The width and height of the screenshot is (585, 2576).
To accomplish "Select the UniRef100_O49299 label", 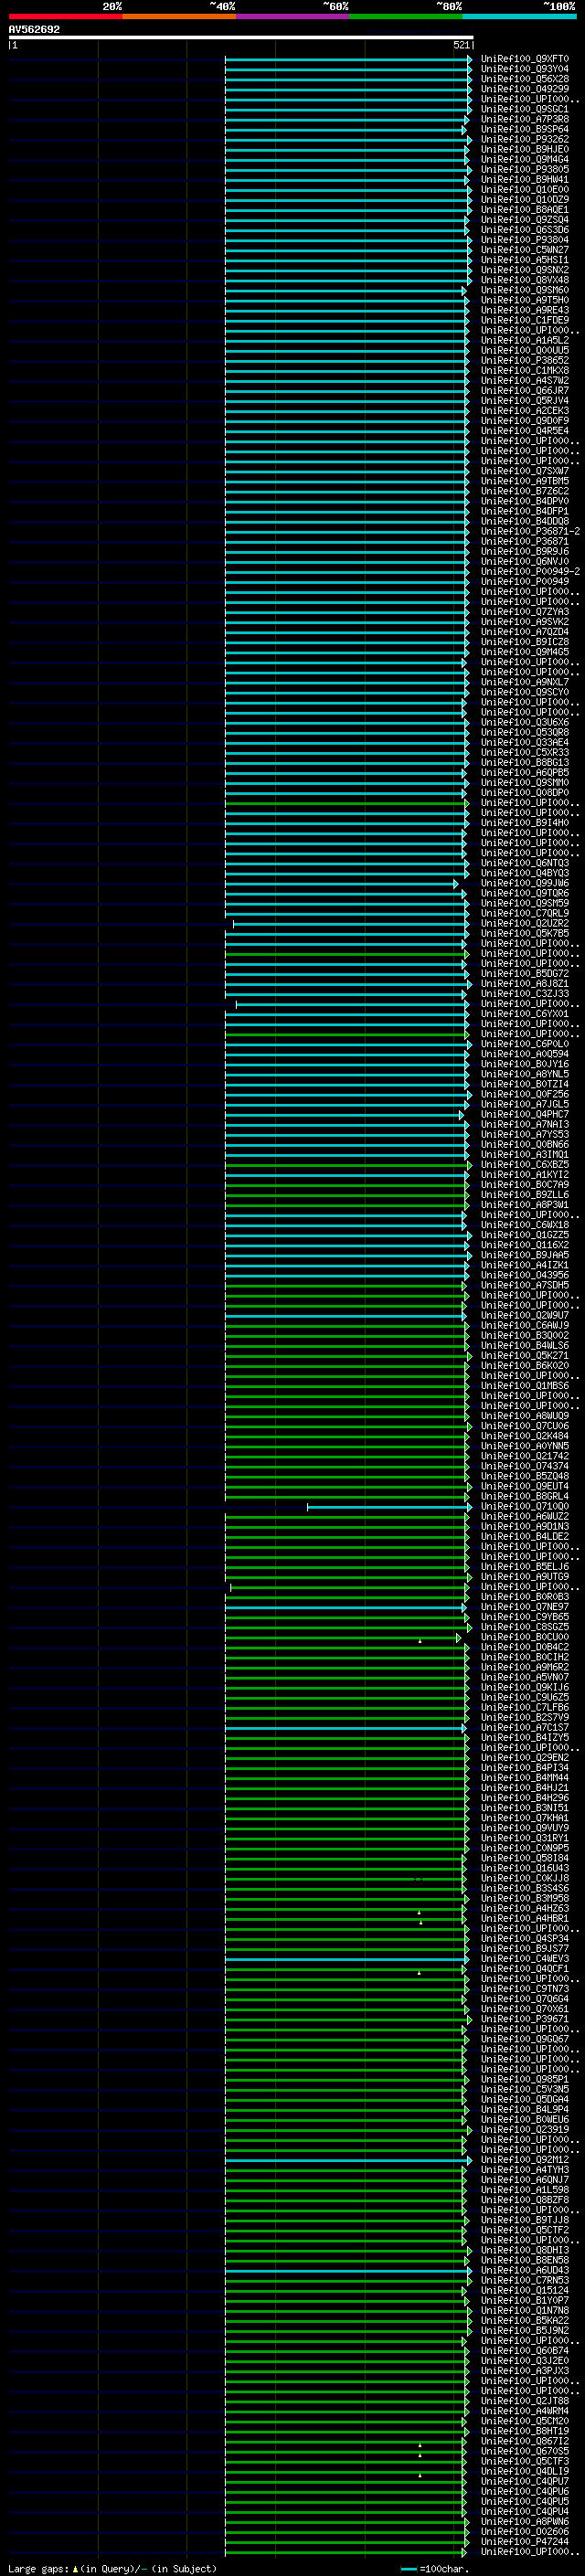I will (x=524, y=89).
